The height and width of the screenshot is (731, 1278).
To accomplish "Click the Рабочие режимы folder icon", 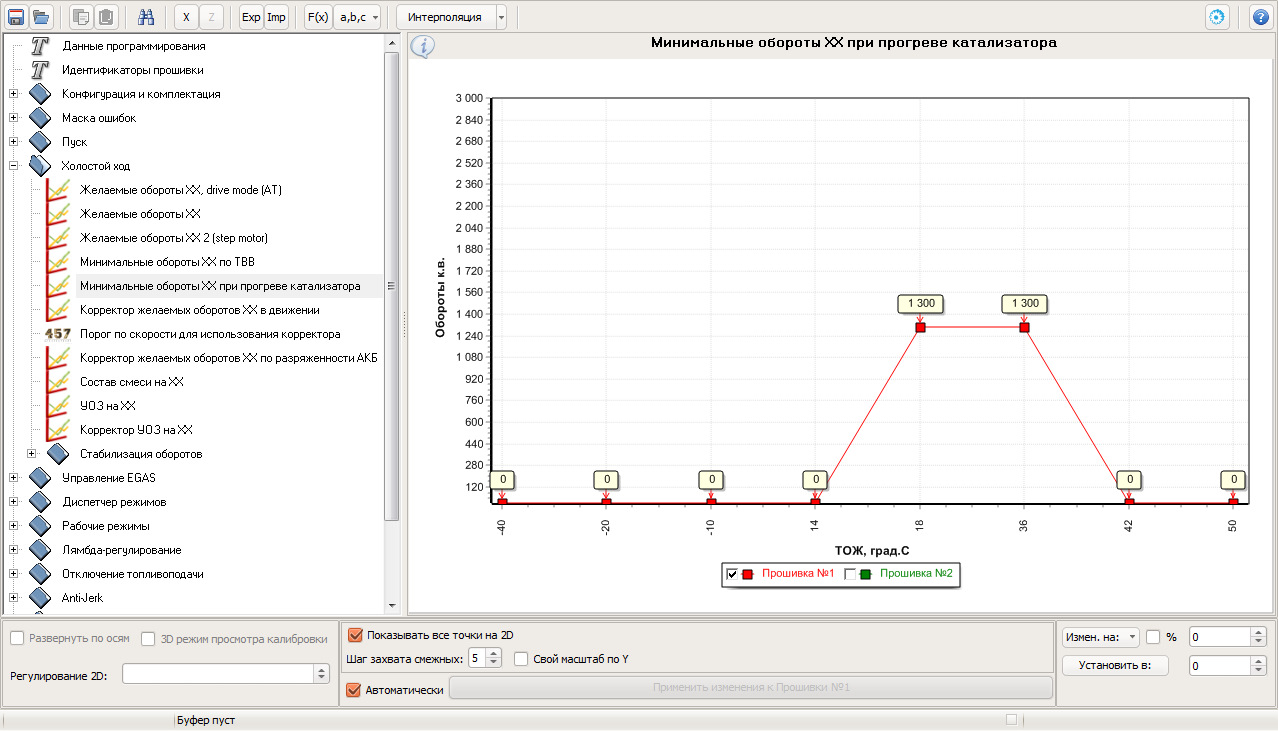I will point(40,526).
